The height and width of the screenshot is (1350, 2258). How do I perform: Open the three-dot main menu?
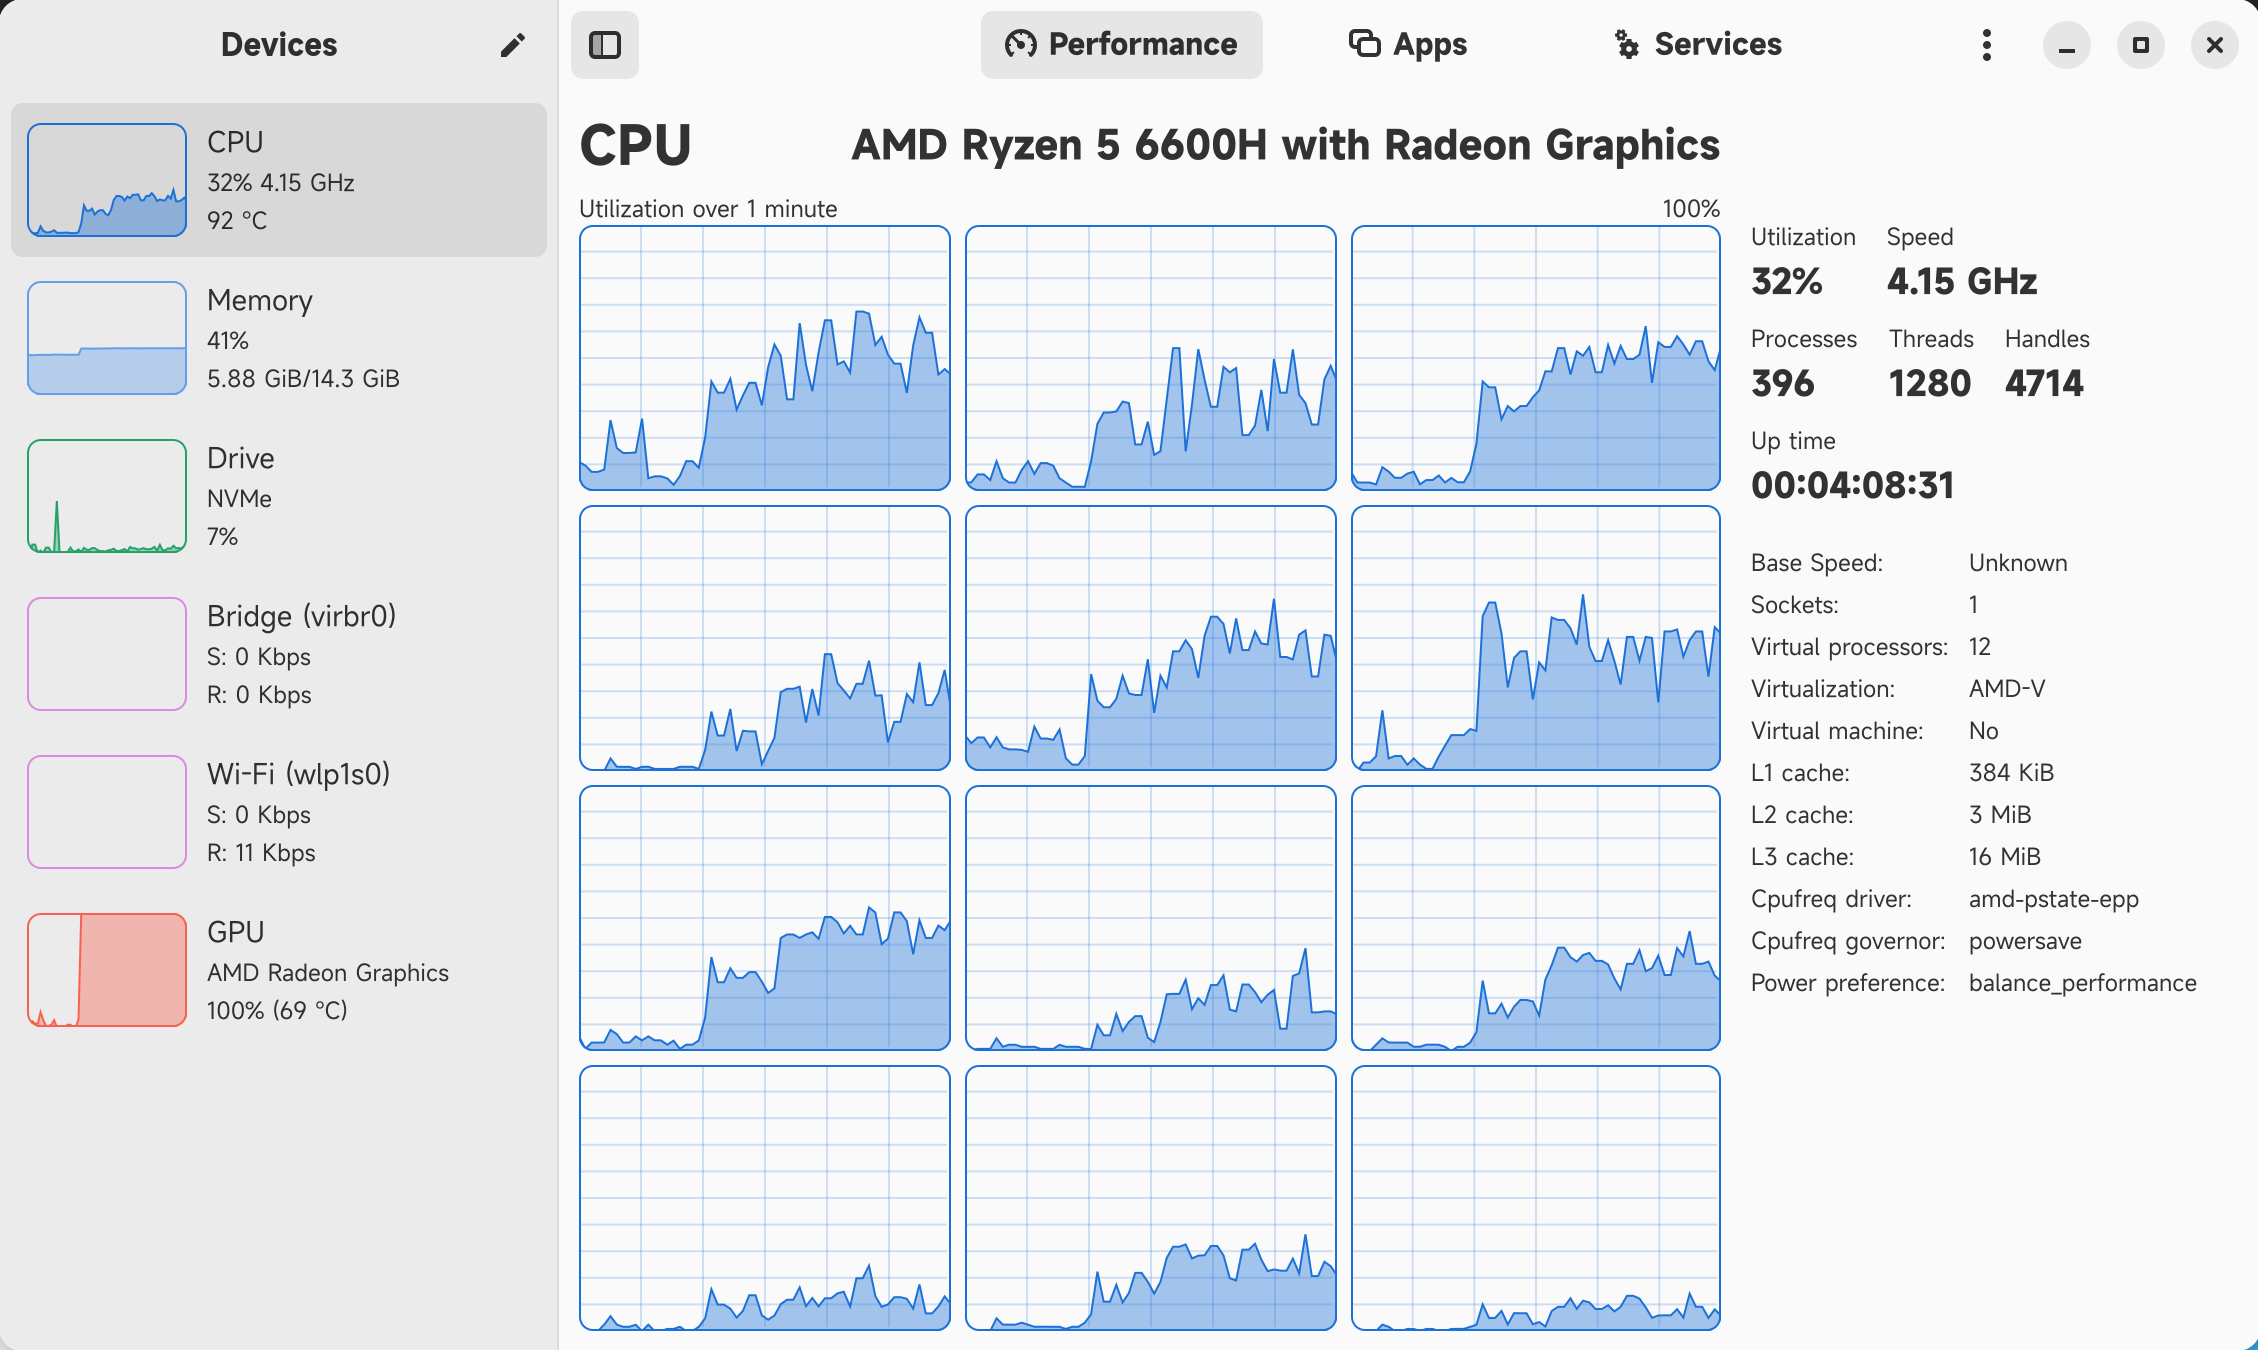pyautogui.click(x=1987, y=45)
